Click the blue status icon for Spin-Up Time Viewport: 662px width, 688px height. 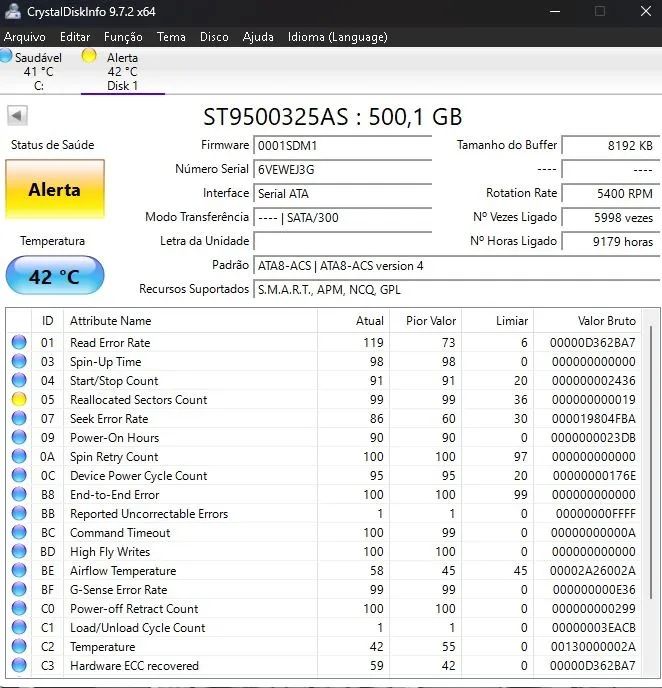(x=19, y=361)
